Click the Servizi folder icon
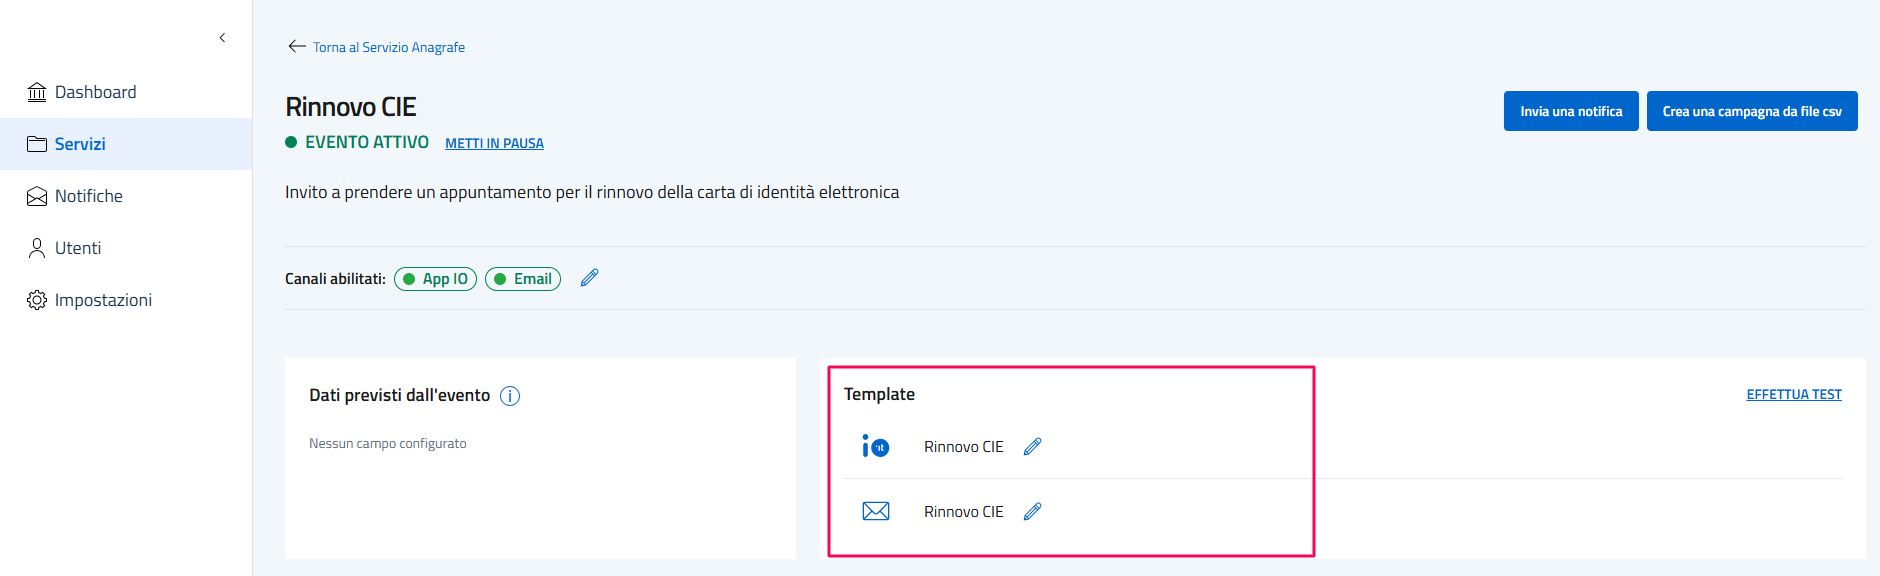Image resolution: width=1880 pixels, height=576 pixels. (37, 144)
